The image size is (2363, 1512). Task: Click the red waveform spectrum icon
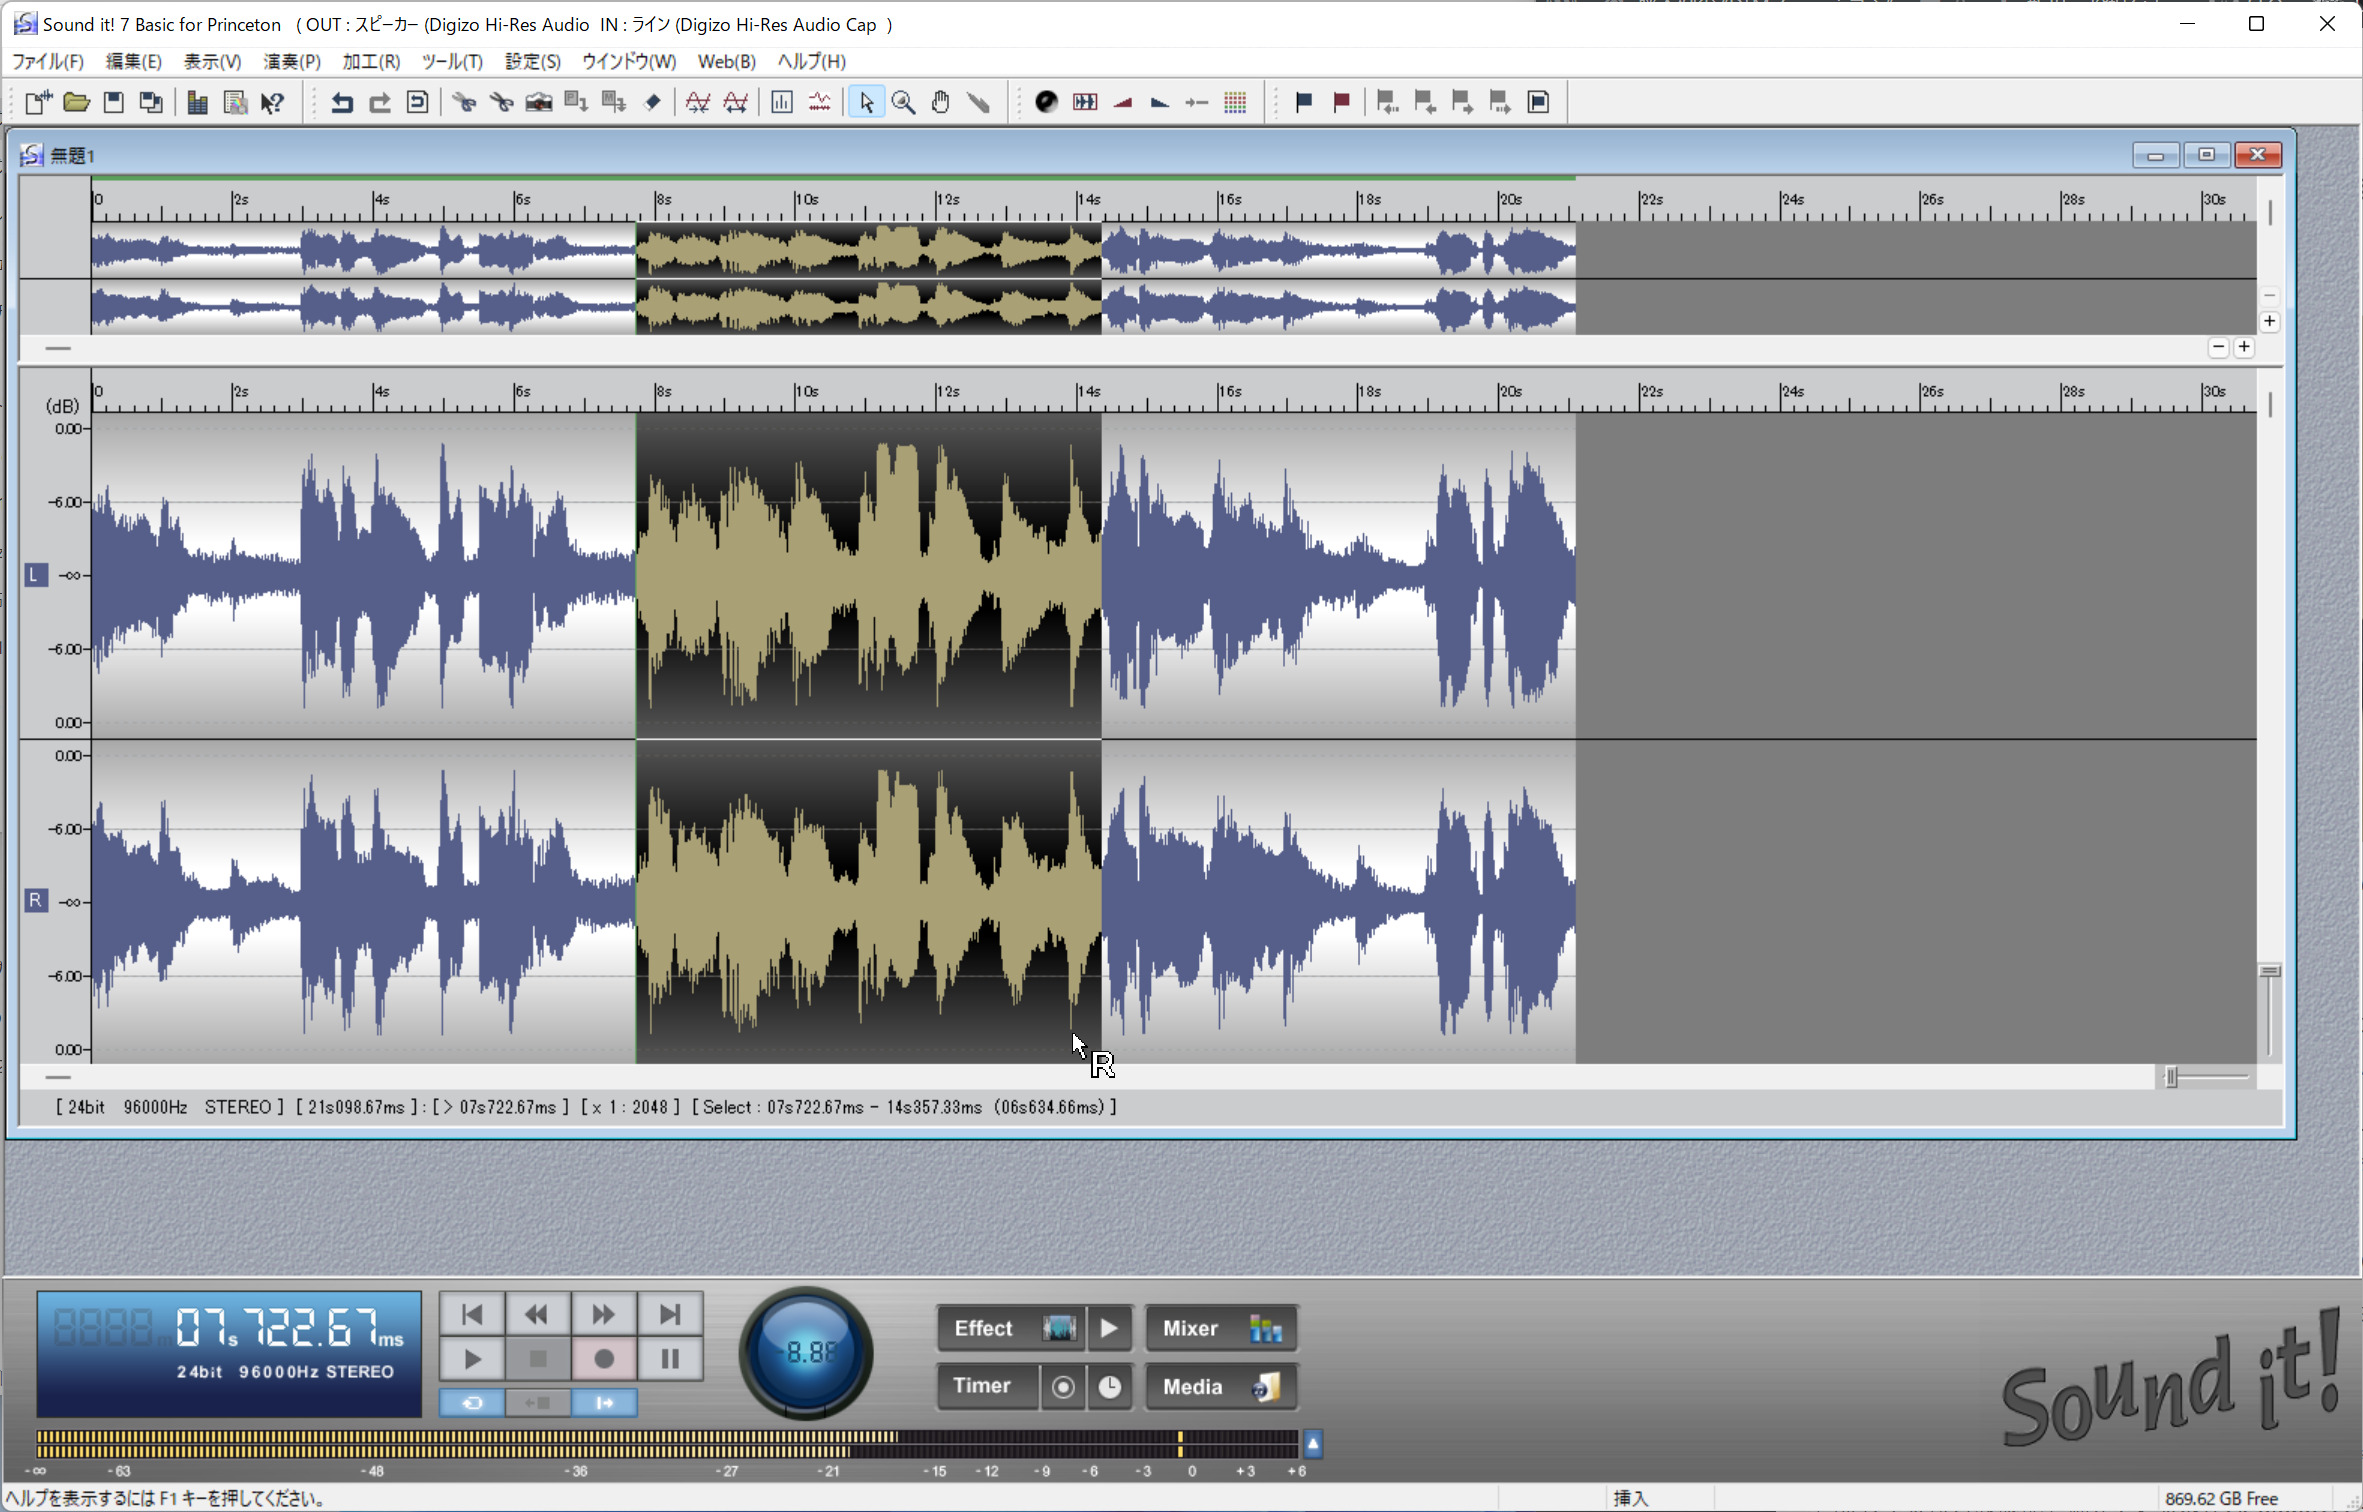click(x=819, y=102)
